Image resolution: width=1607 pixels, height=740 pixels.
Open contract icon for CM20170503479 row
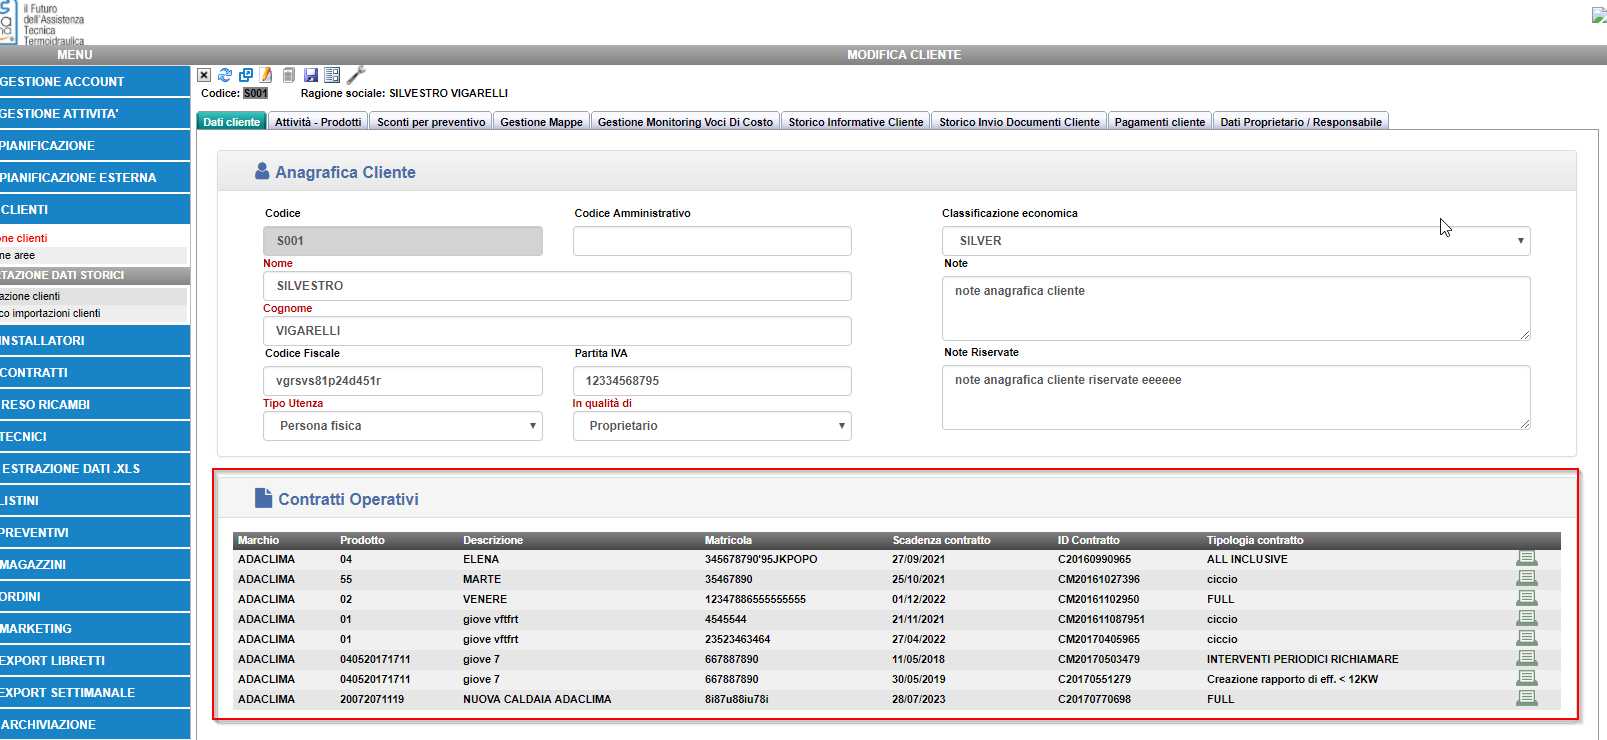tap(1526, 658)
